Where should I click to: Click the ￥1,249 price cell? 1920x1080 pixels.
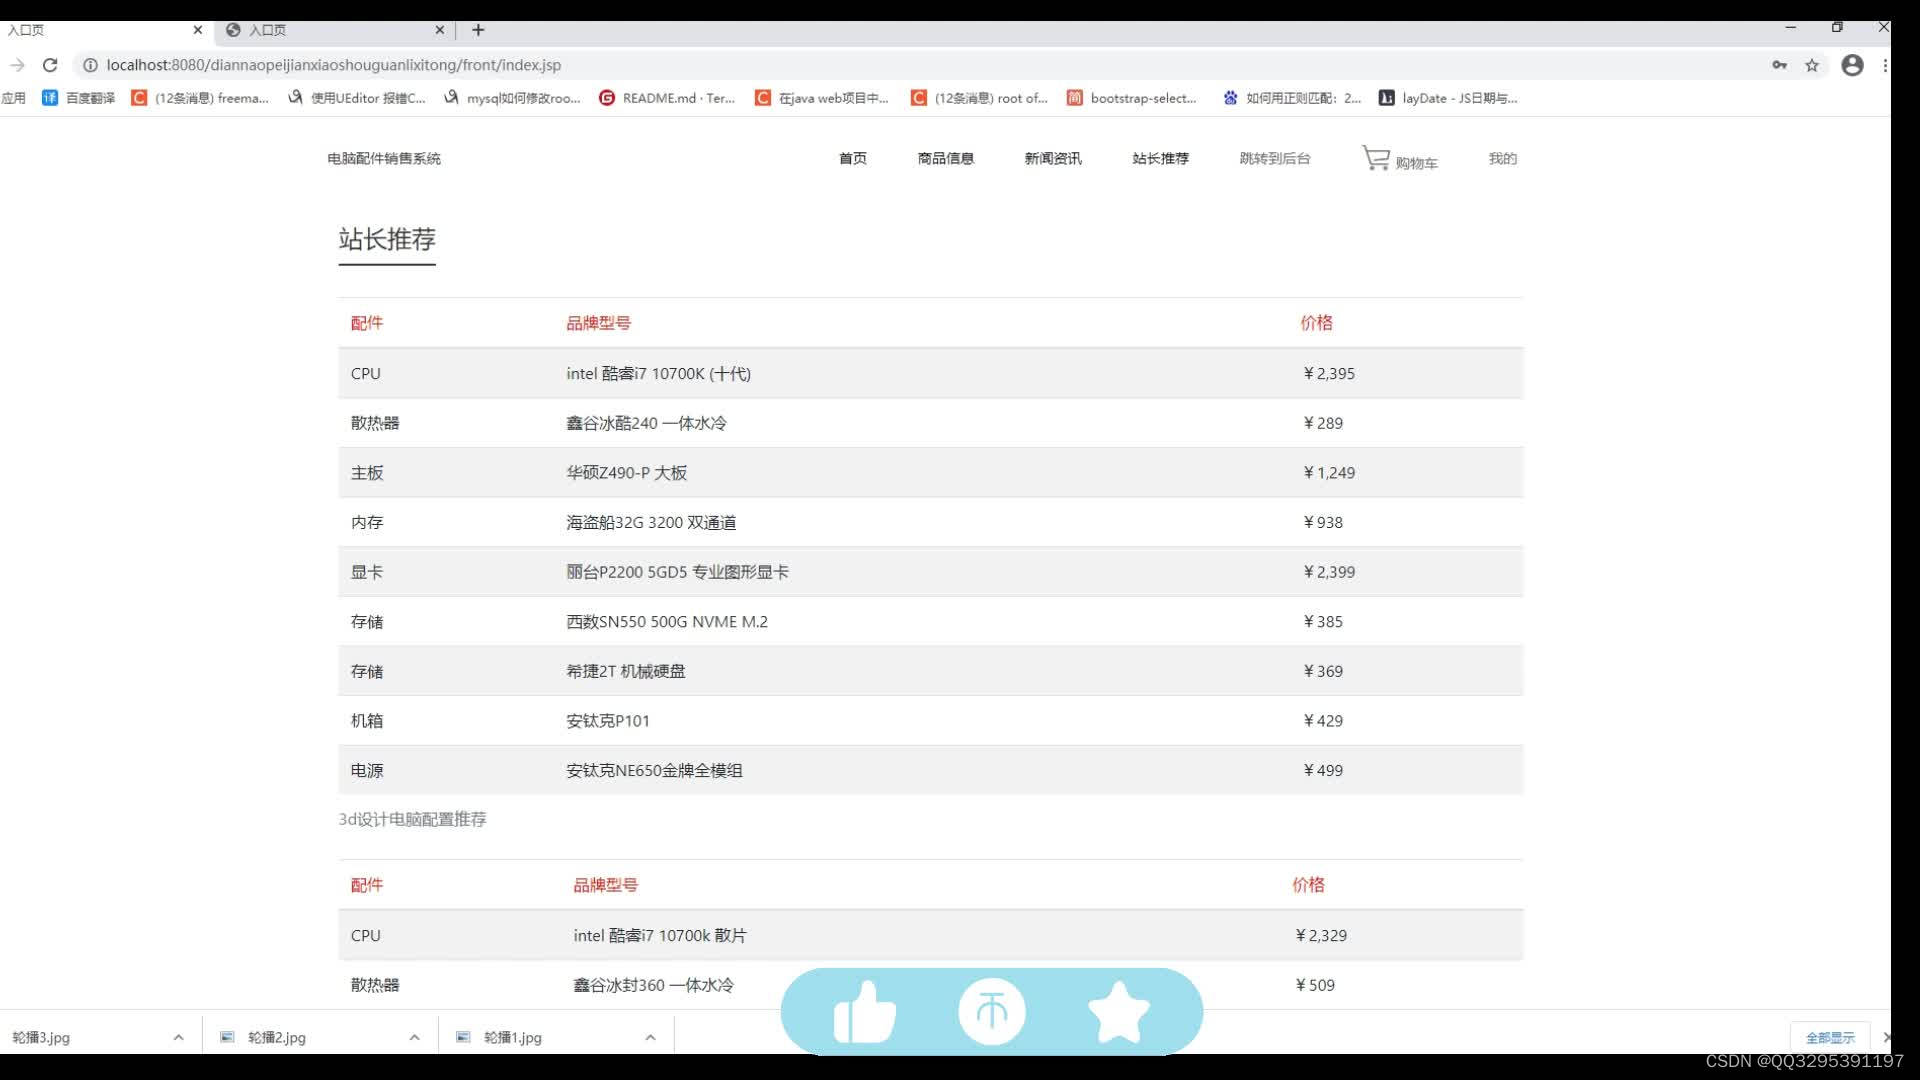(x=1328, y=473)
